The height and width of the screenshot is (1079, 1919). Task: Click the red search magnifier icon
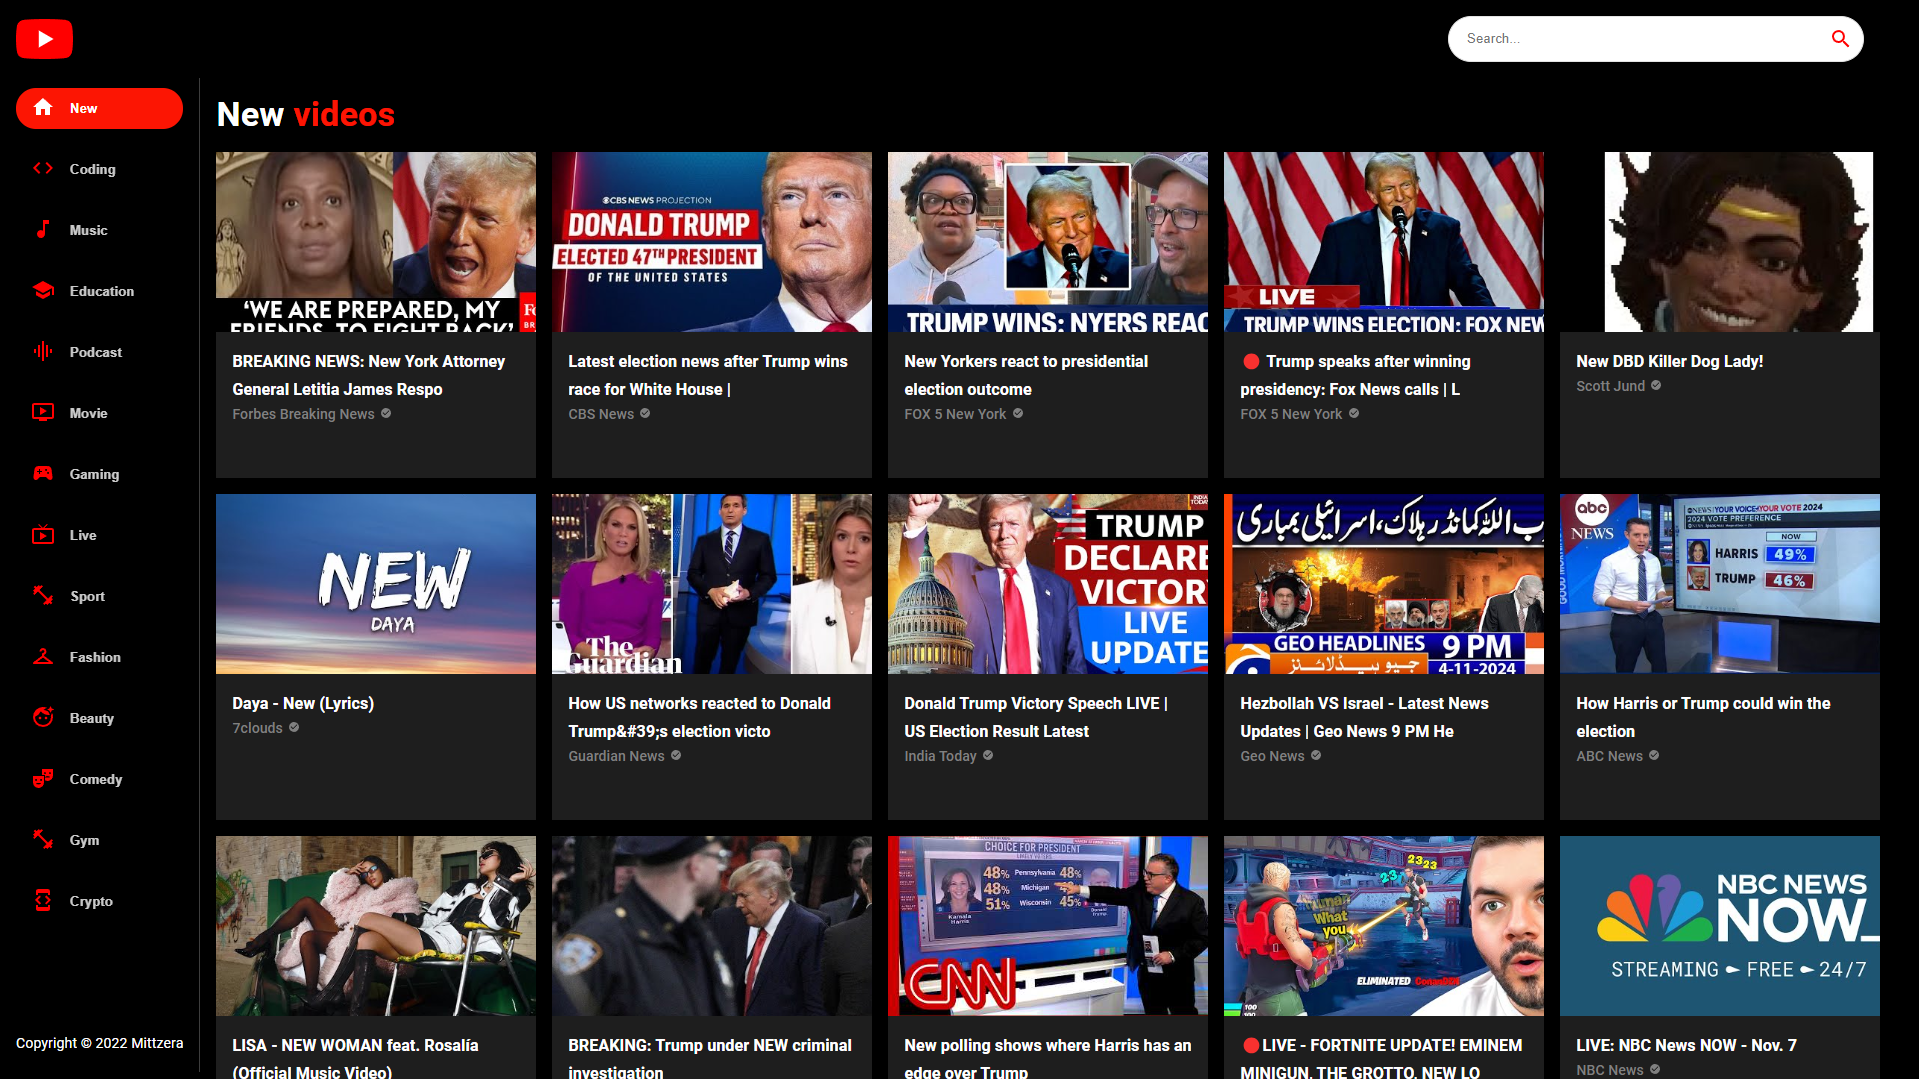click(1840, 39)
